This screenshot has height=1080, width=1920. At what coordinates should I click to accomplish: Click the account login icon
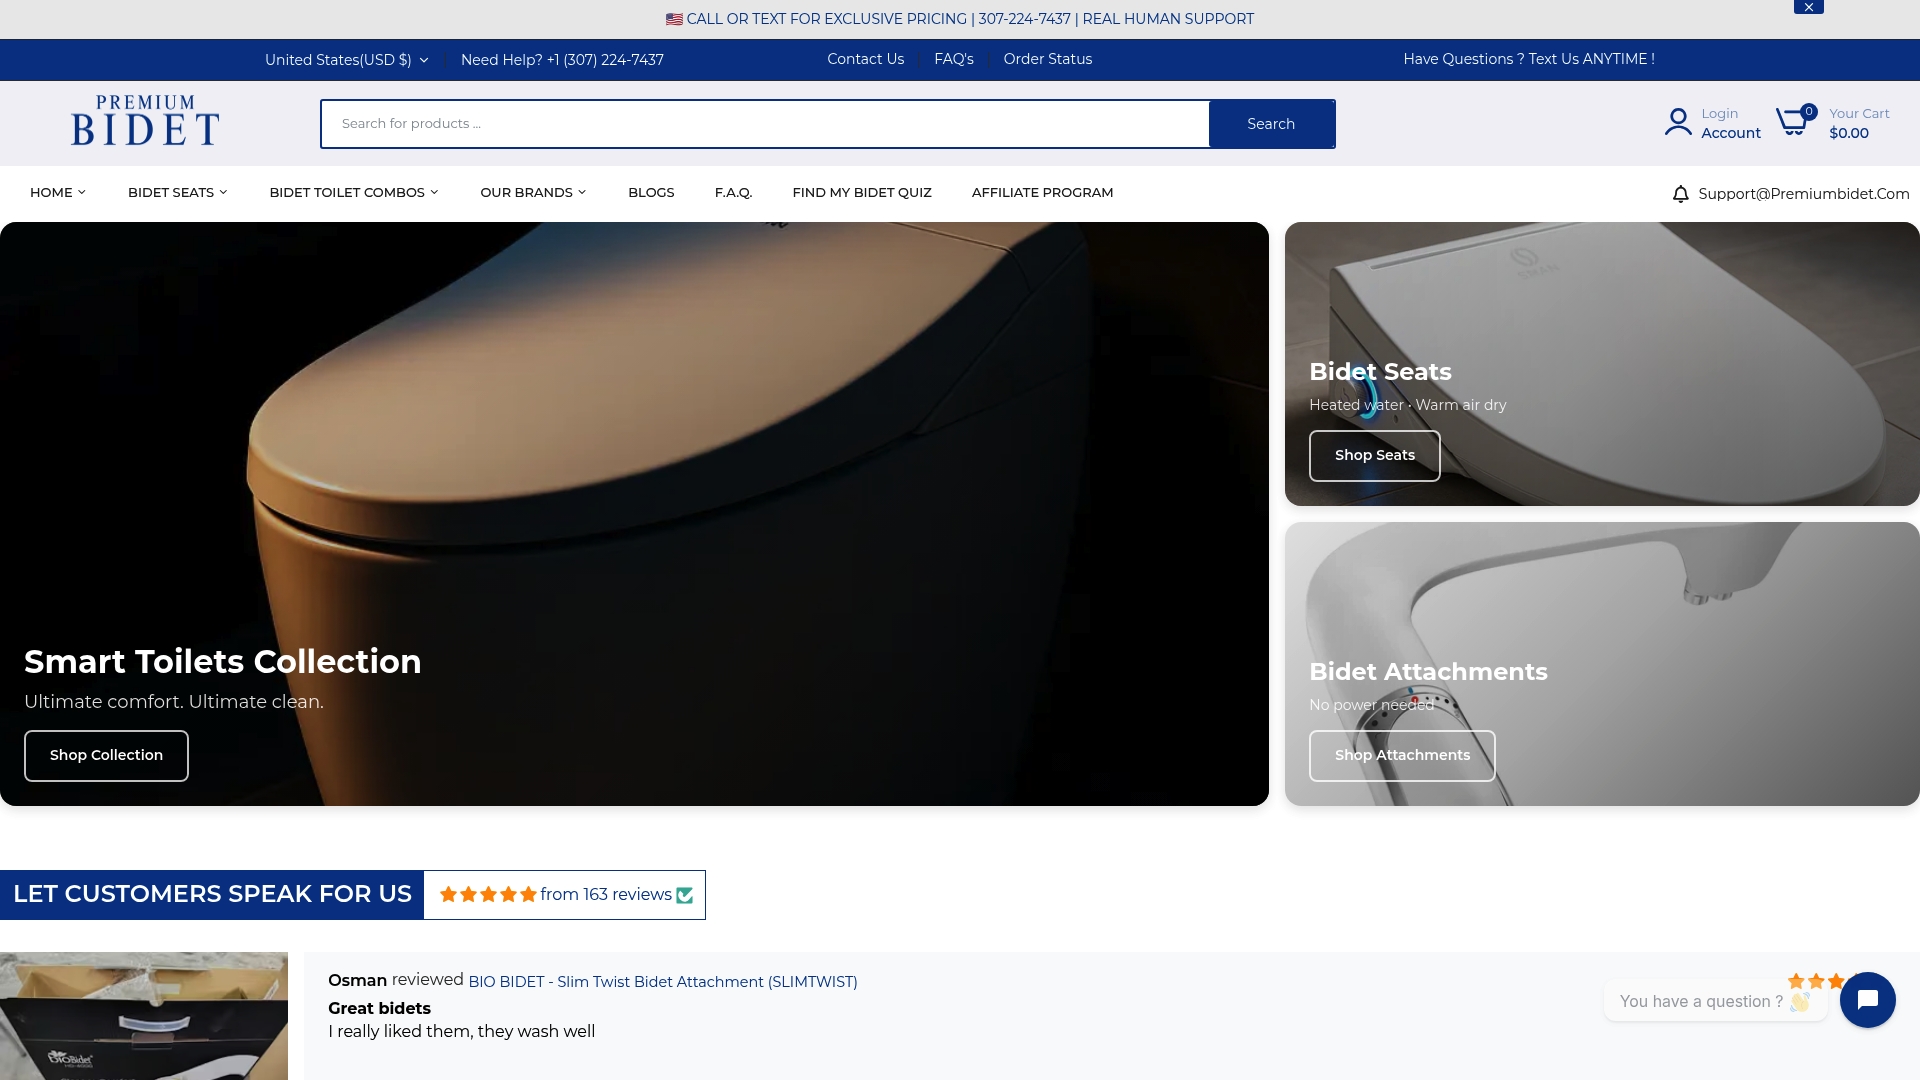(x=1676, y=121)
